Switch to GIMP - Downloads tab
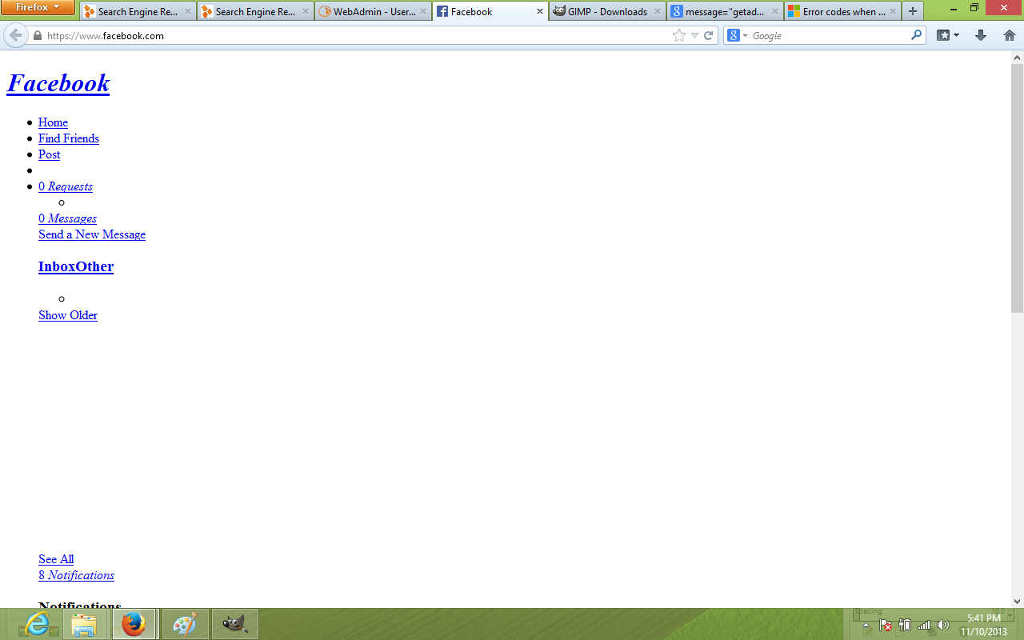This screenshot has width=1024, height=640. point(607,12)
